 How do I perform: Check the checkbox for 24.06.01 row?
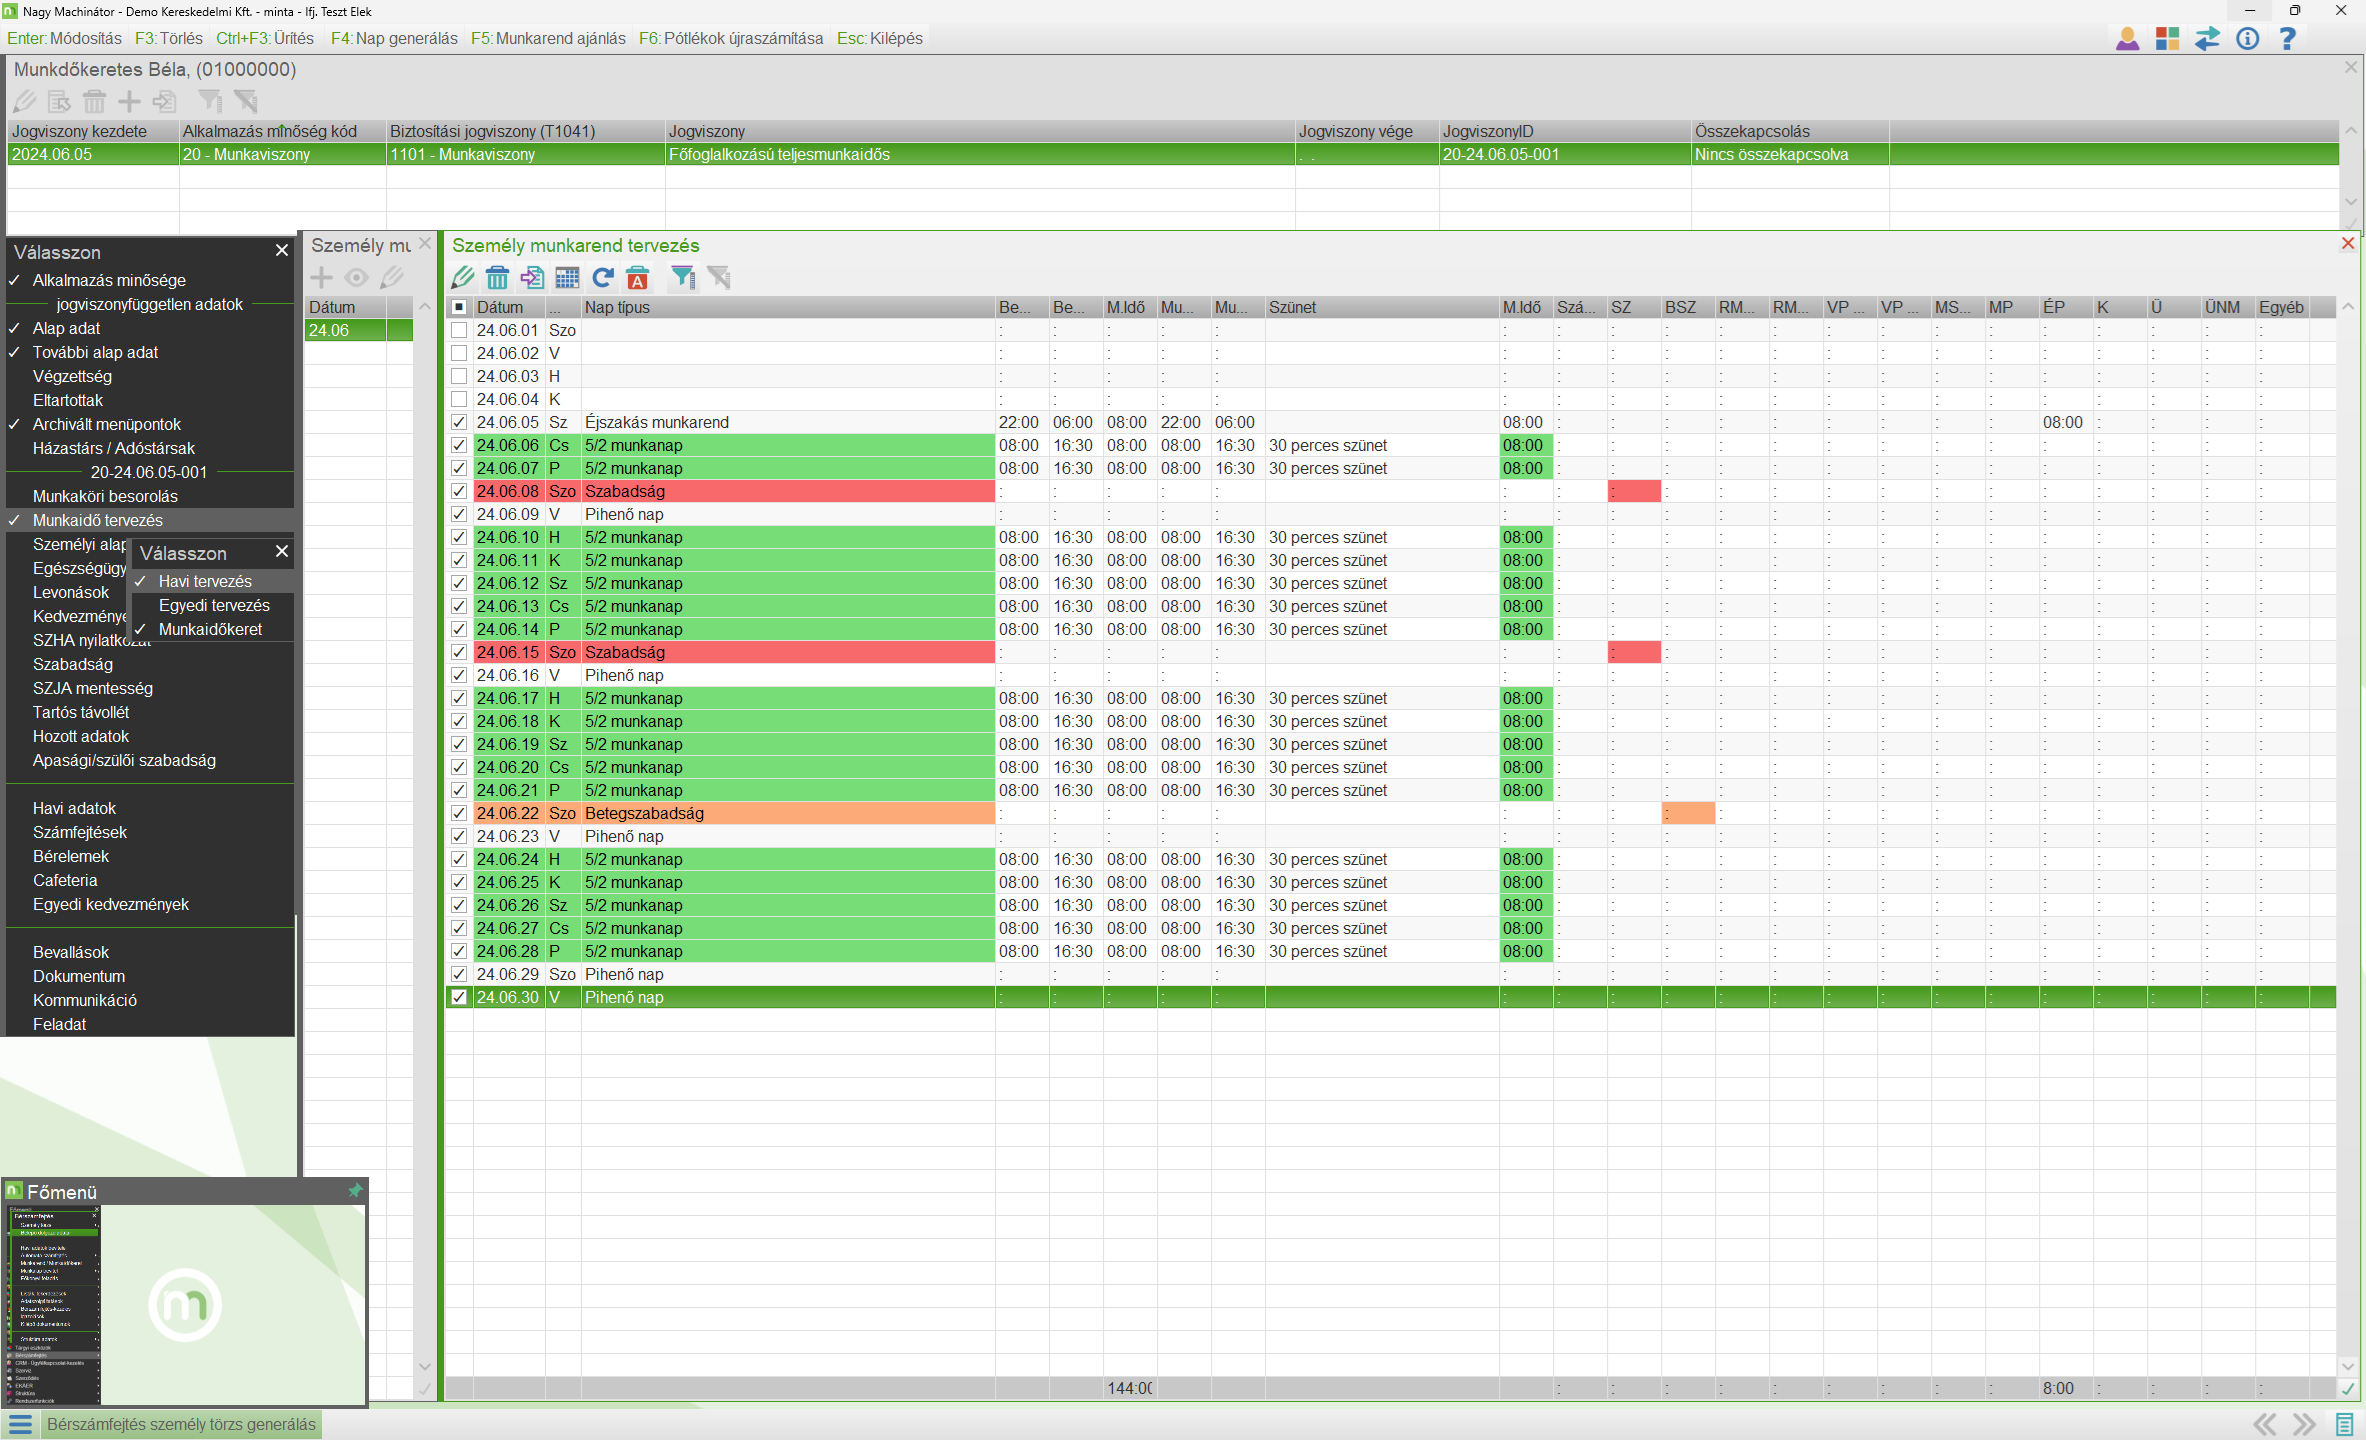[459, 330]
